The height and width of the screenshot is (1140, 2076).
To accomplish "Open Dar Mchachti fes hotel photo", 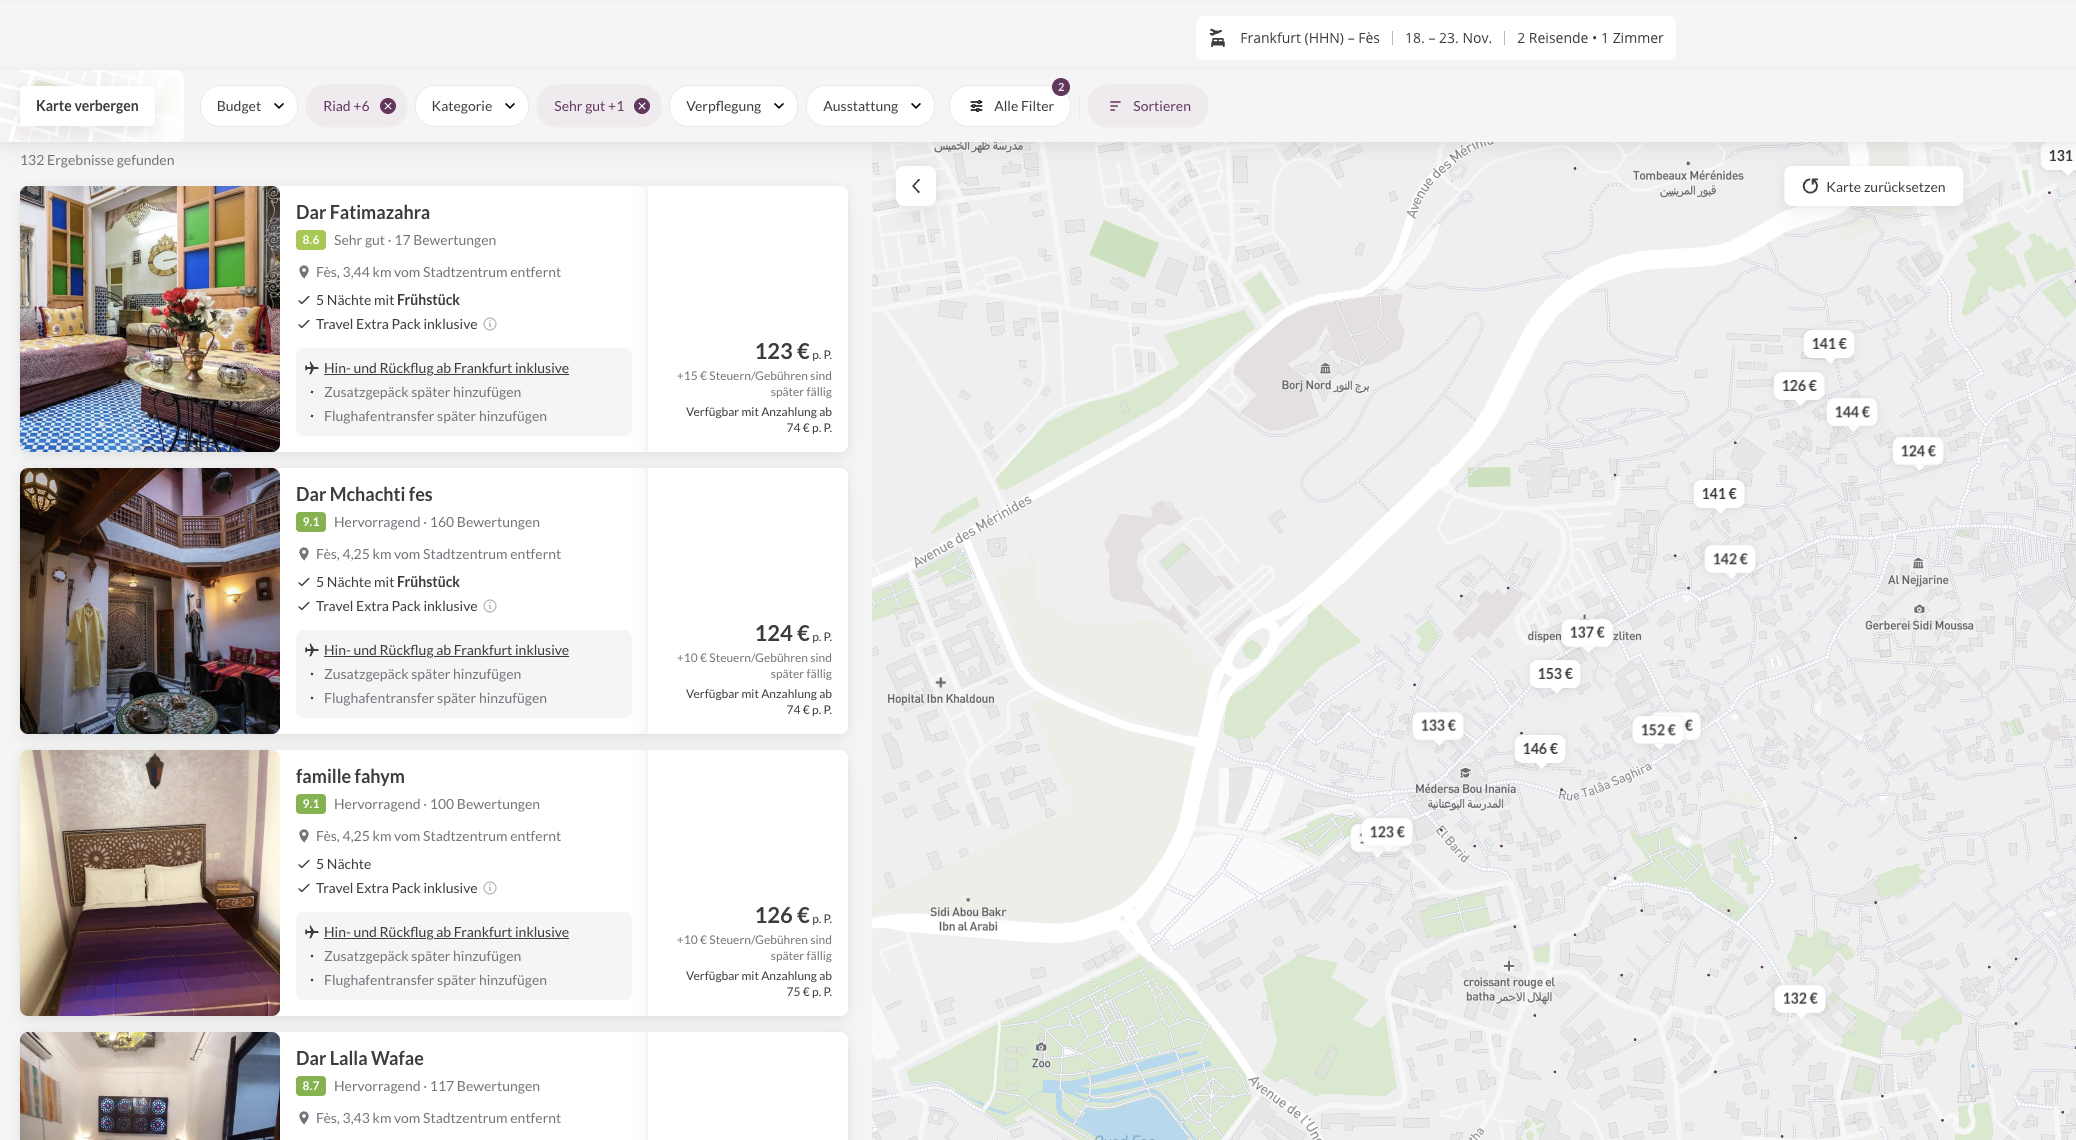I will click(150, 601).
